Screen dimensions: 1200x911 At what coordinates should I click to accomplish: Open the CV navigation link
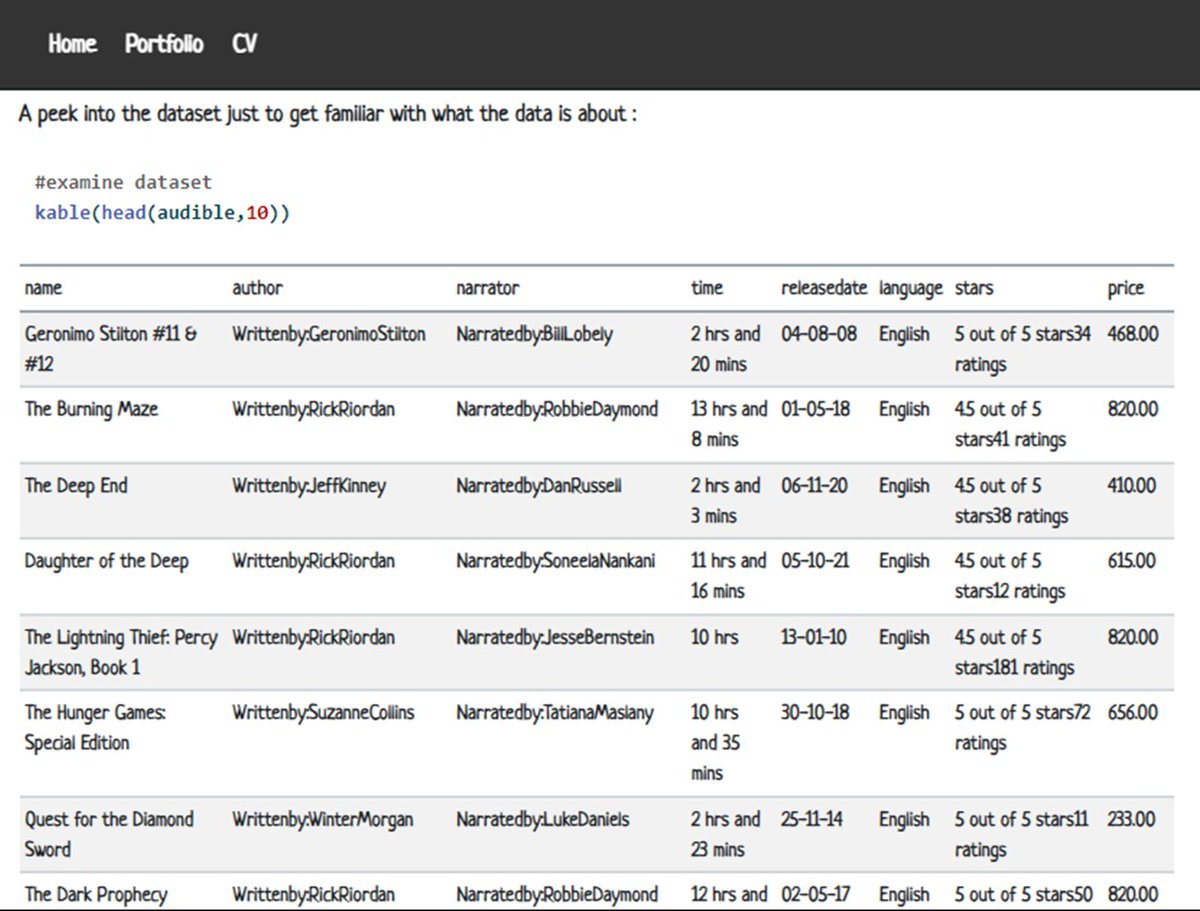(244, 44)
